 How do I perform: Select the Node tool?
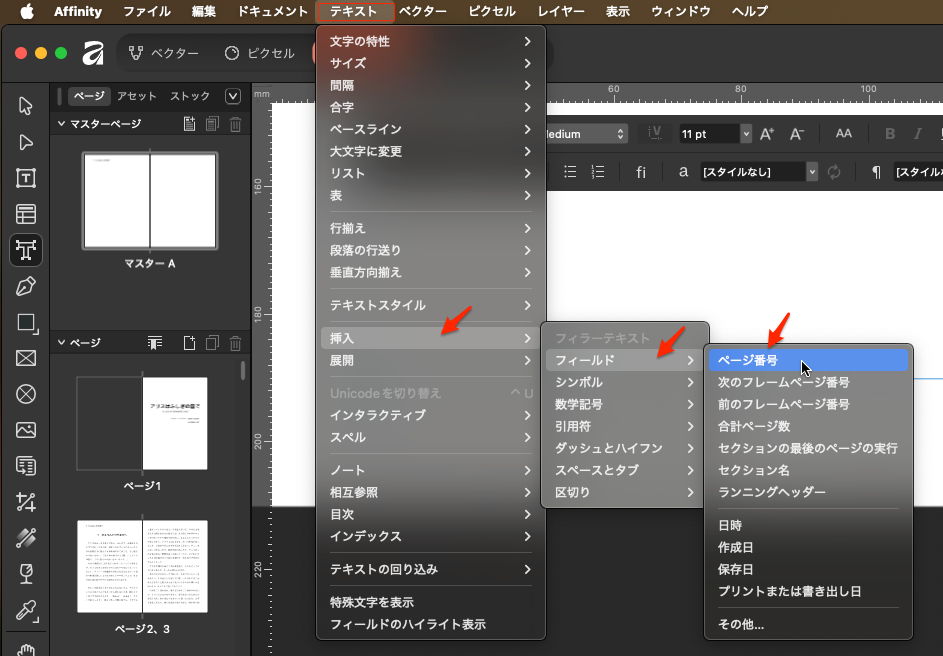pos(26,142)
